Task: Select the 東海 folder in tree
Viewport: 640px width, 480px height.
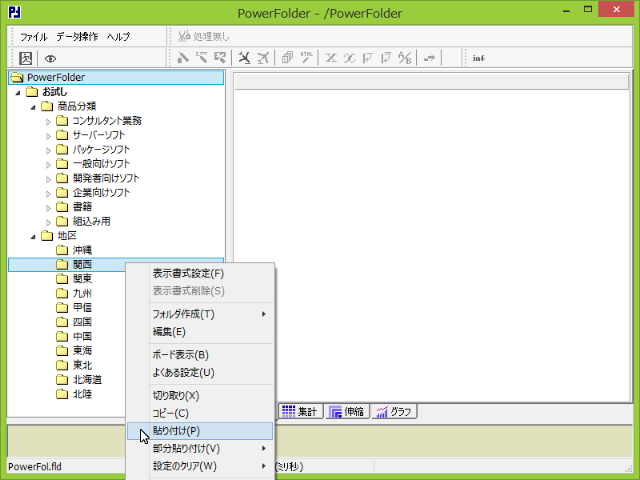Action: coord(82,351)
